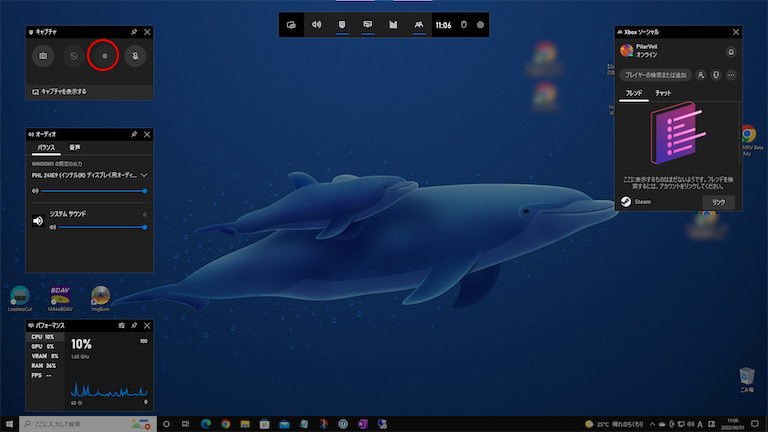Image resolution: width=768 pixels, height=432 pixels.
Task: Open the Game Bar settings gear
Action: (481, 24)
